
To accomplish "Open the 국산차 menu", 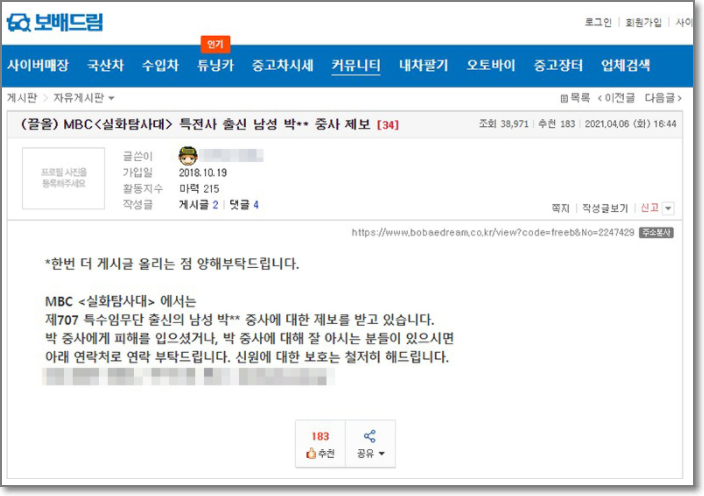I will (x=105, y=66).
